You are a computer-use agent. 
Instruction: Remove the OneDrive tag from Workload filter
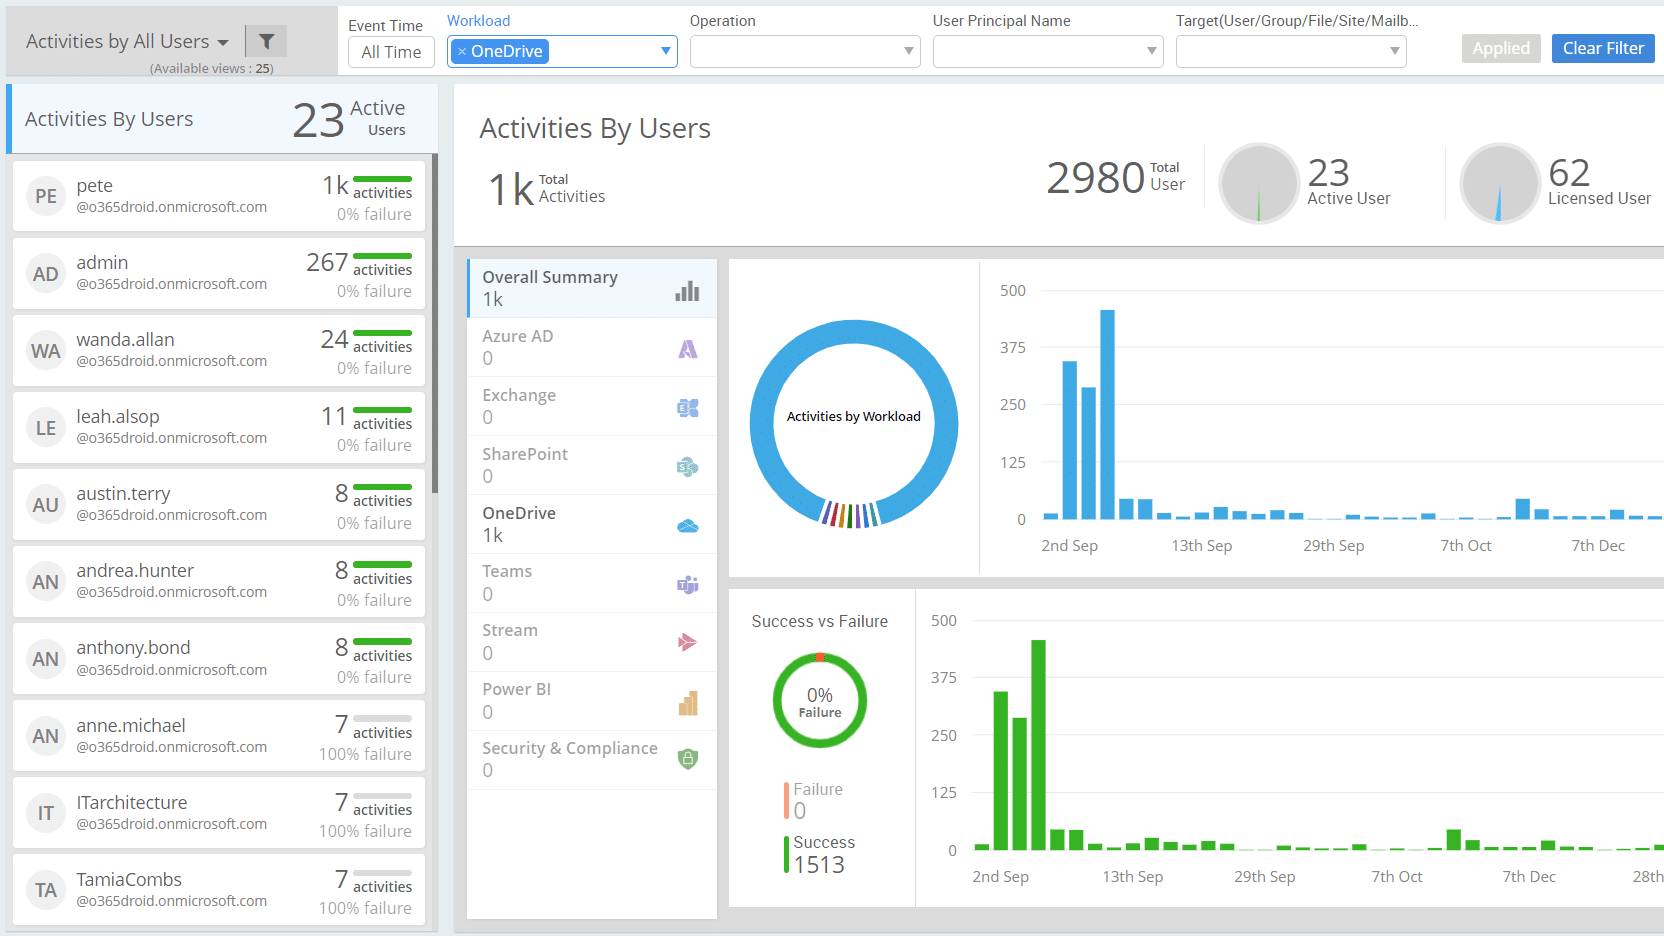(x=462, y=52)
